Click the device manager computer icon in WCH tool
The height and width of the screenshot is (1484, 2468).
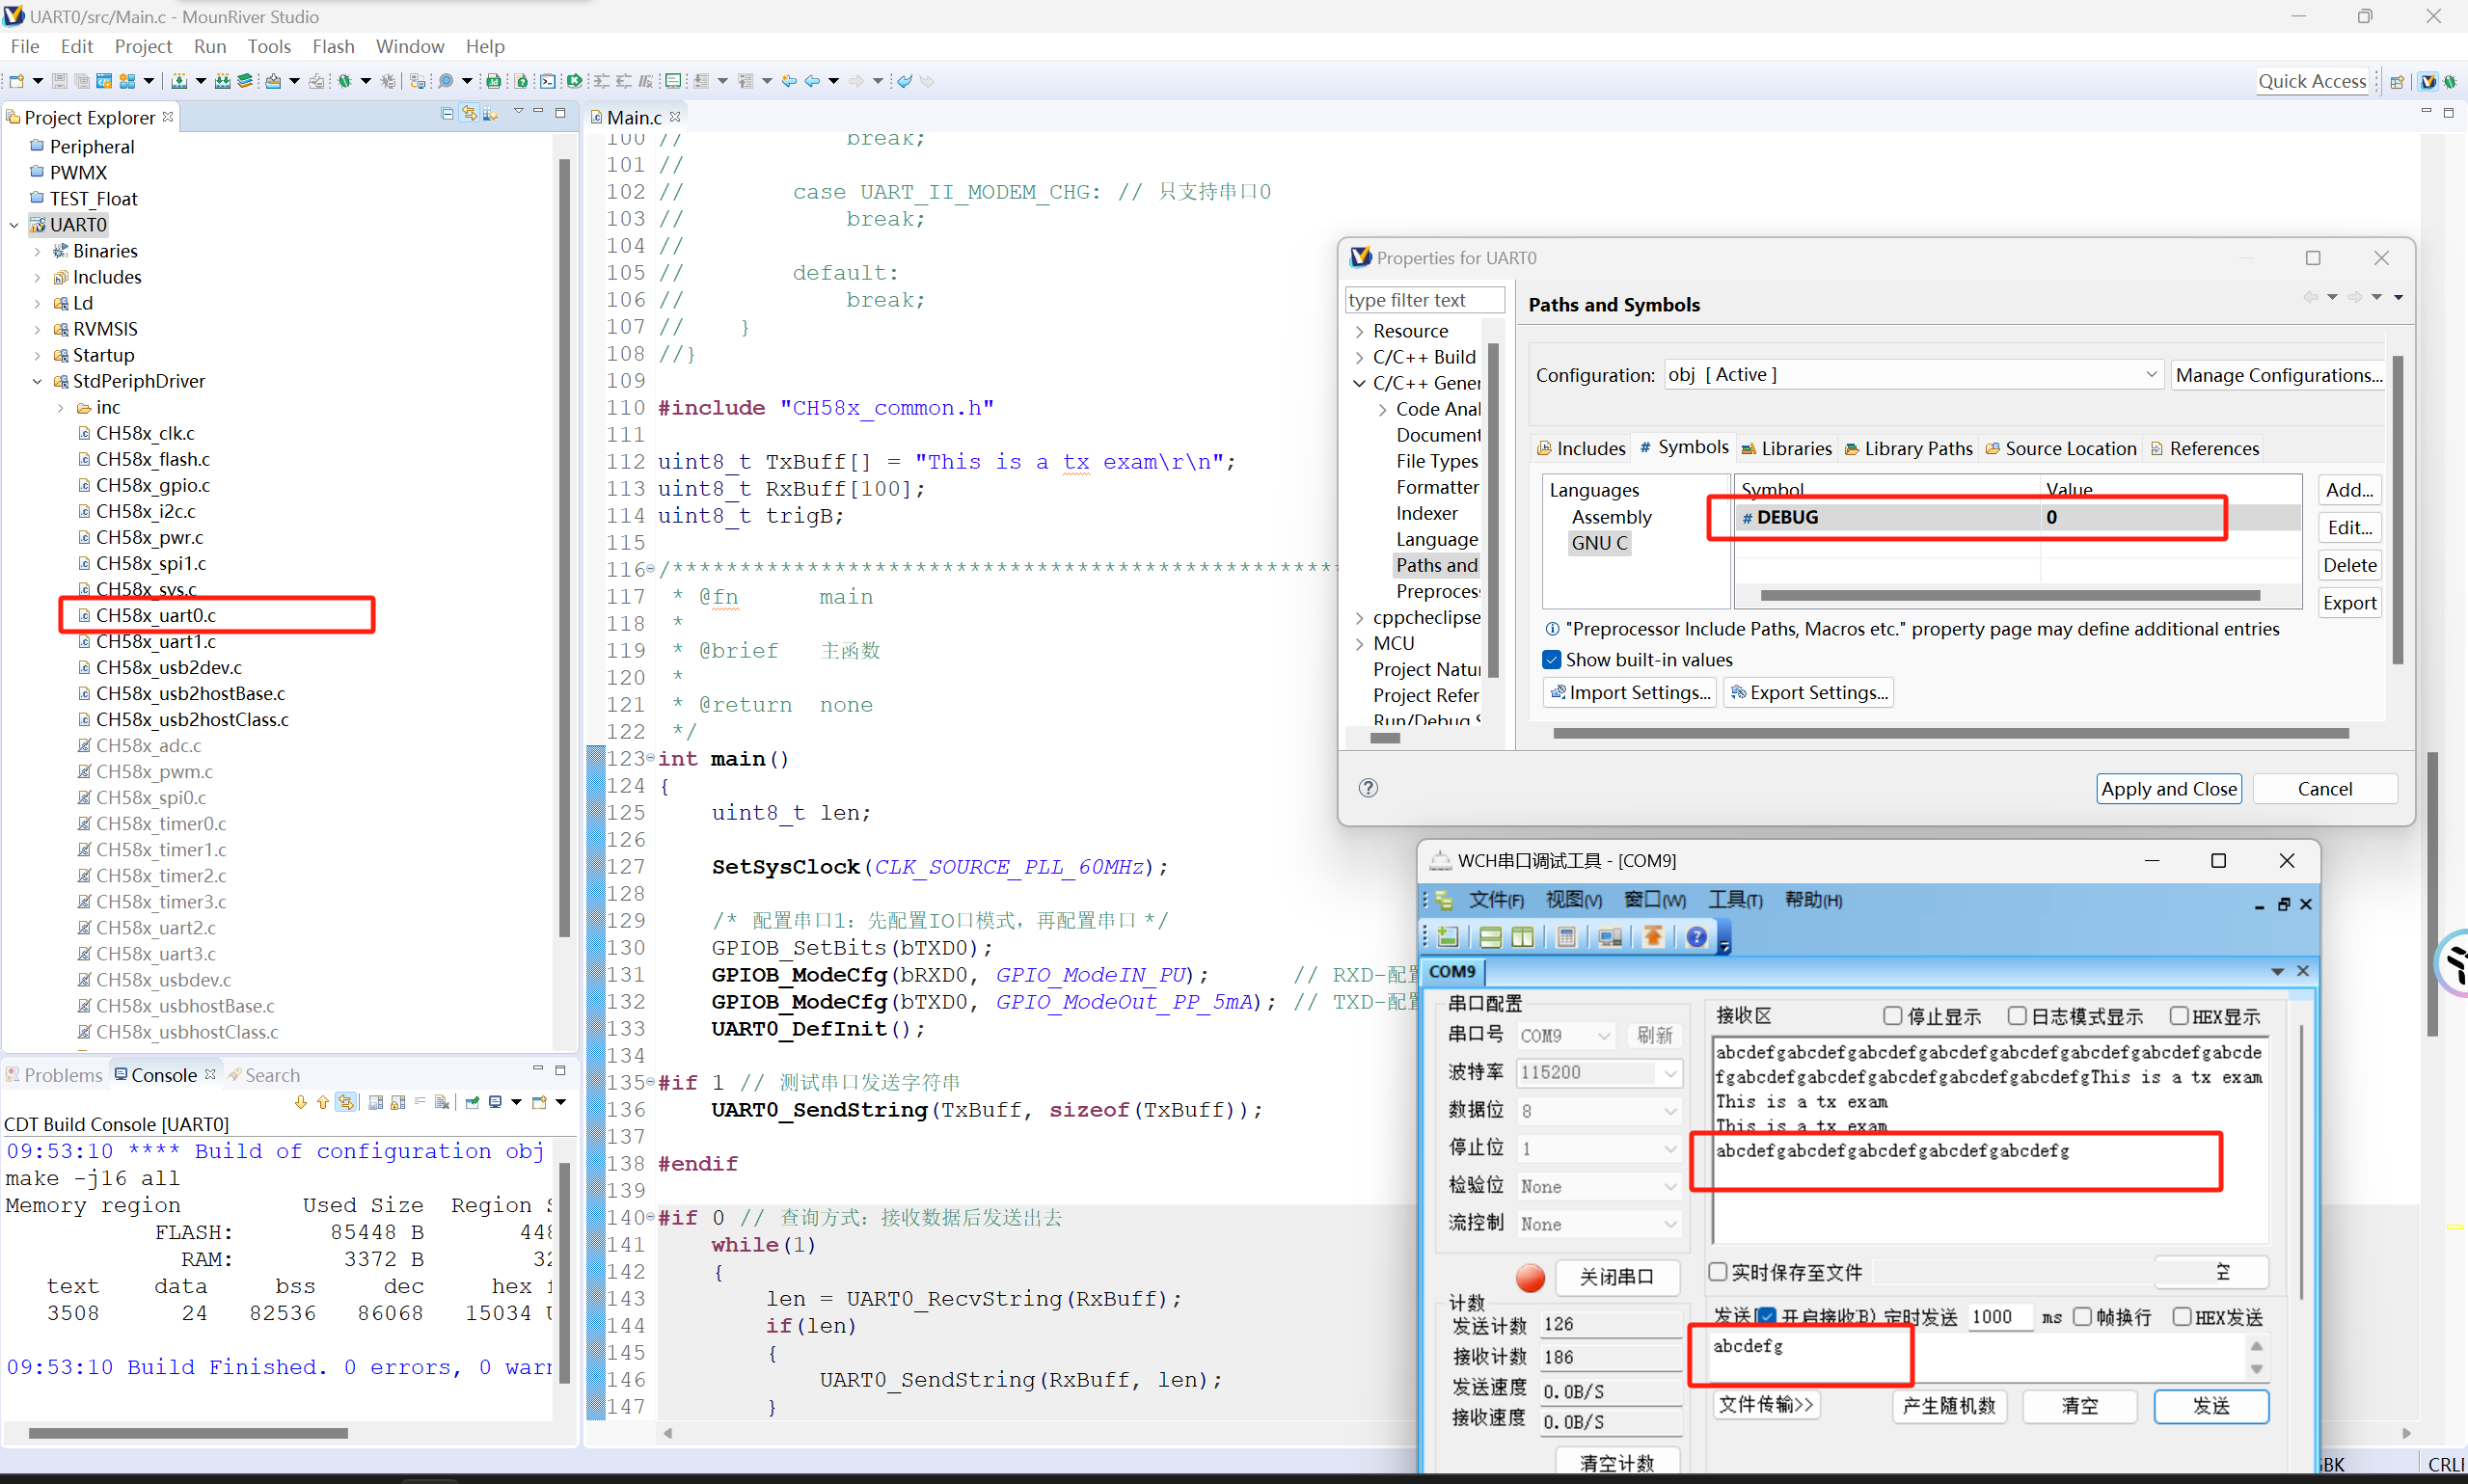1610,936
